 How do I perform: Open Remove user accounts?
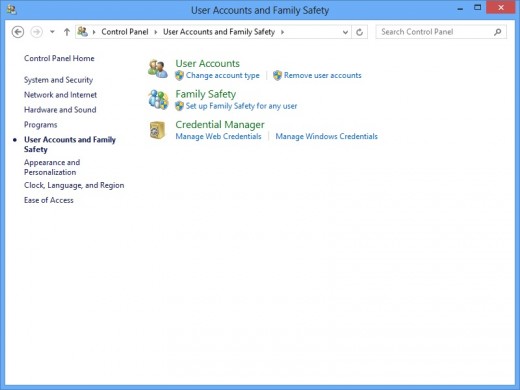323,75
